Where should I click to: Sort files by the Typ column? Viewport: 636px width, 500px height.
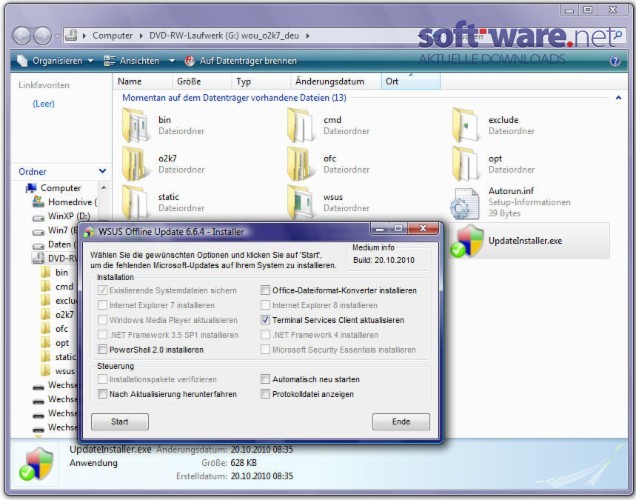[x=261, y=82]
